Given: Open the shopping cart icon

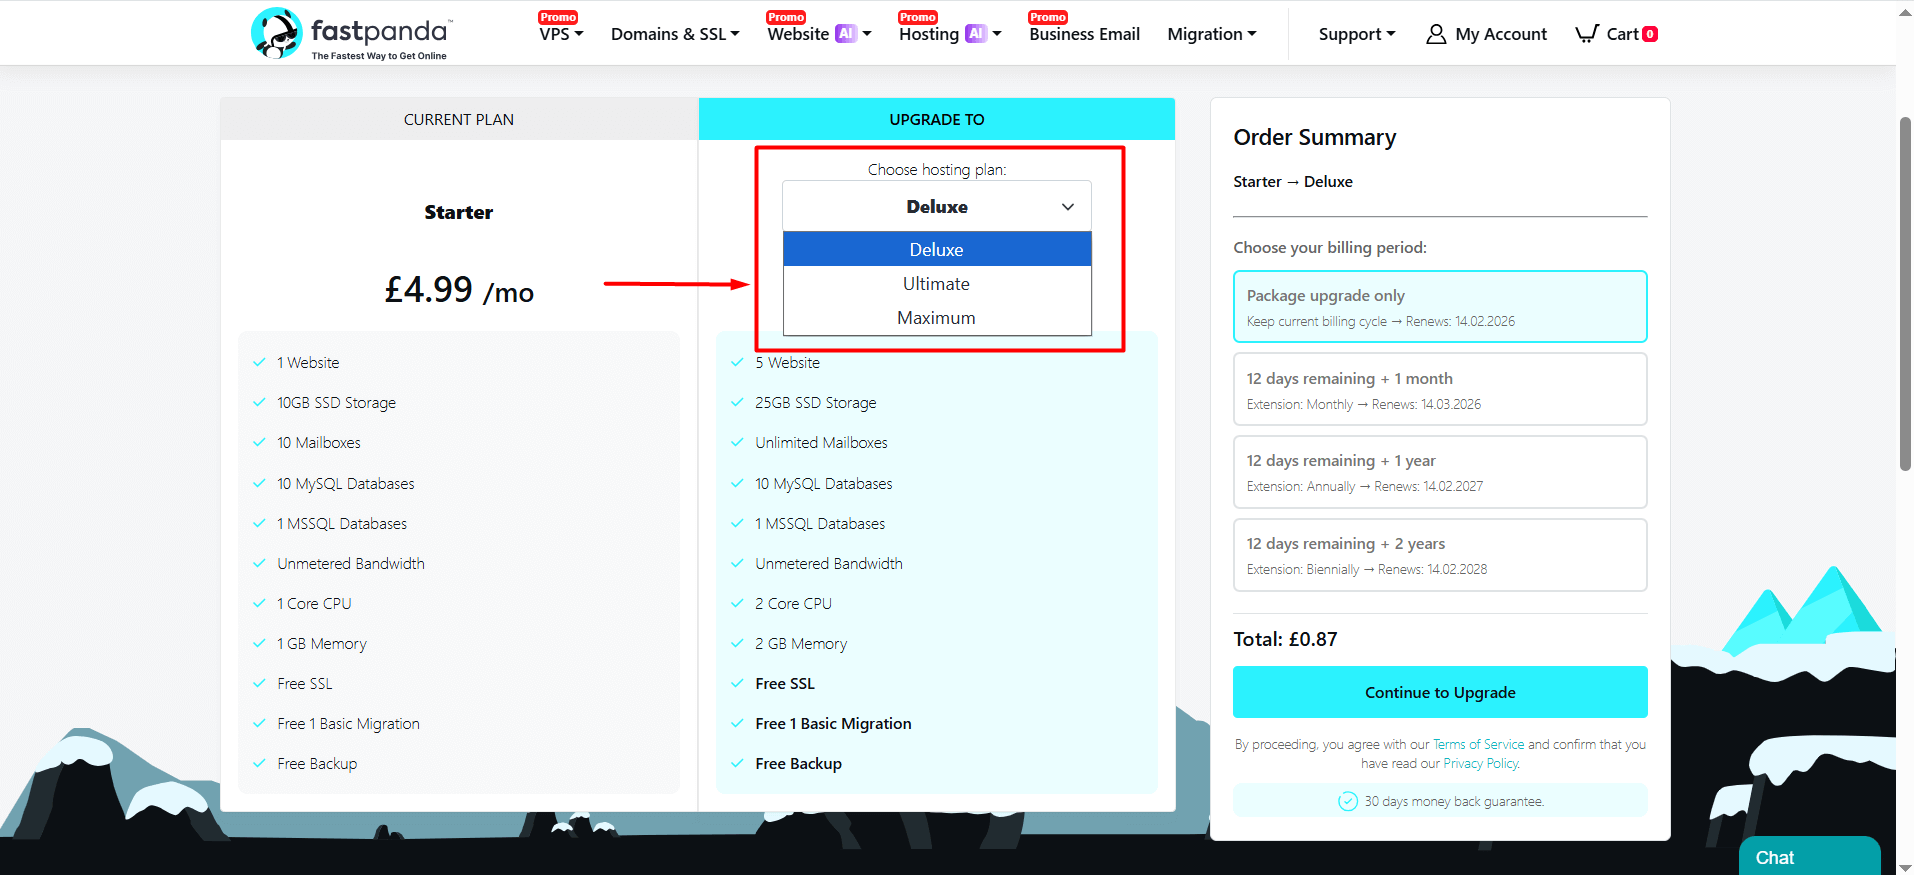Looking at the screenshot, I should coord(1586,34).
